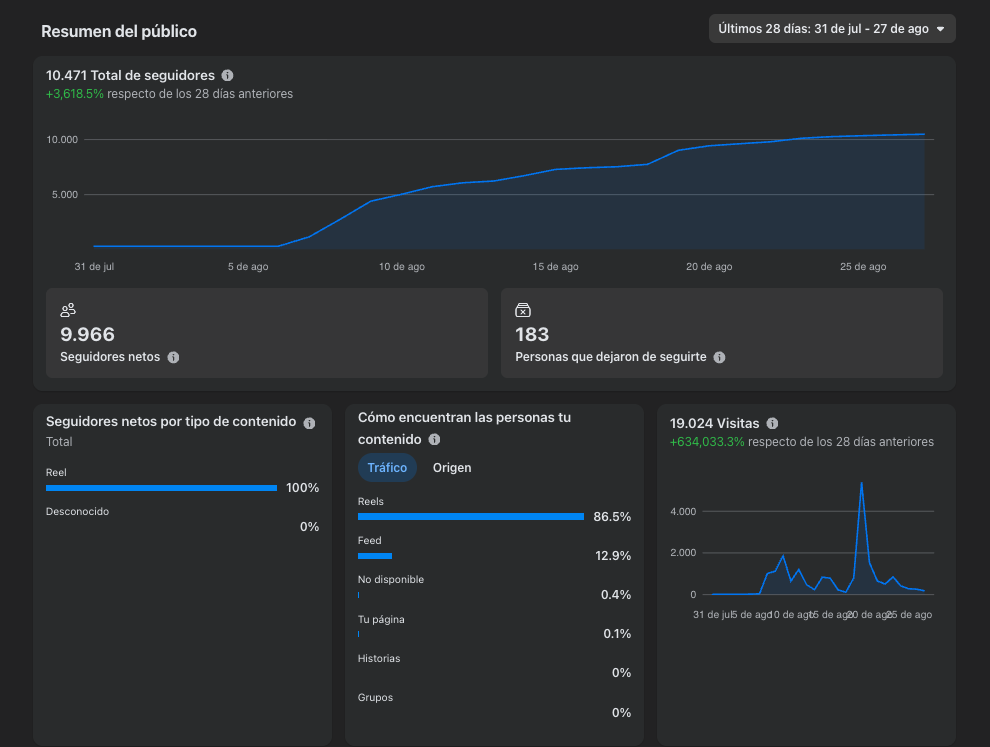Click info icon beside Cómo encuentran las personas
The width and height of the screenshot is (990, 747).
tap(434, 439)
